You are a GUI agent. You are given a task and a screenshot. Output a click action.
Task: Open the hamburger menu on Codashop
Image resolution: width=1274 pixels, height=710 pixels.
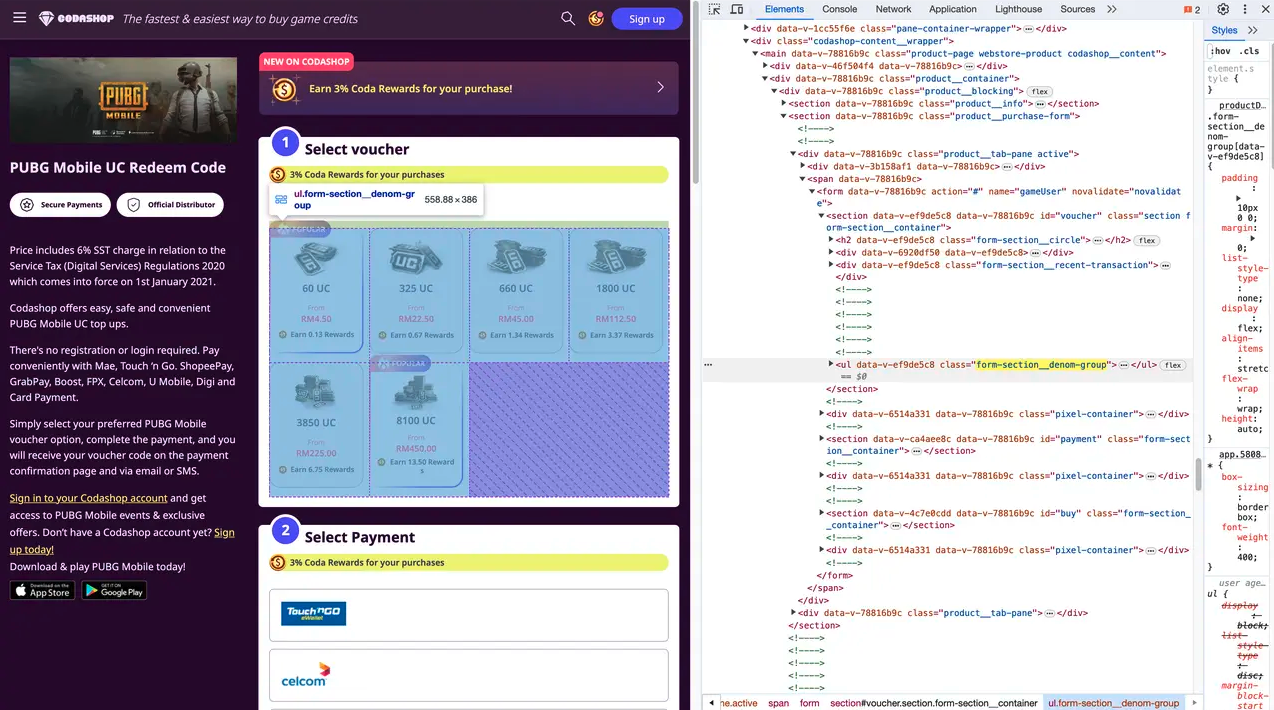pyautogui.click(x=19, y=18)
